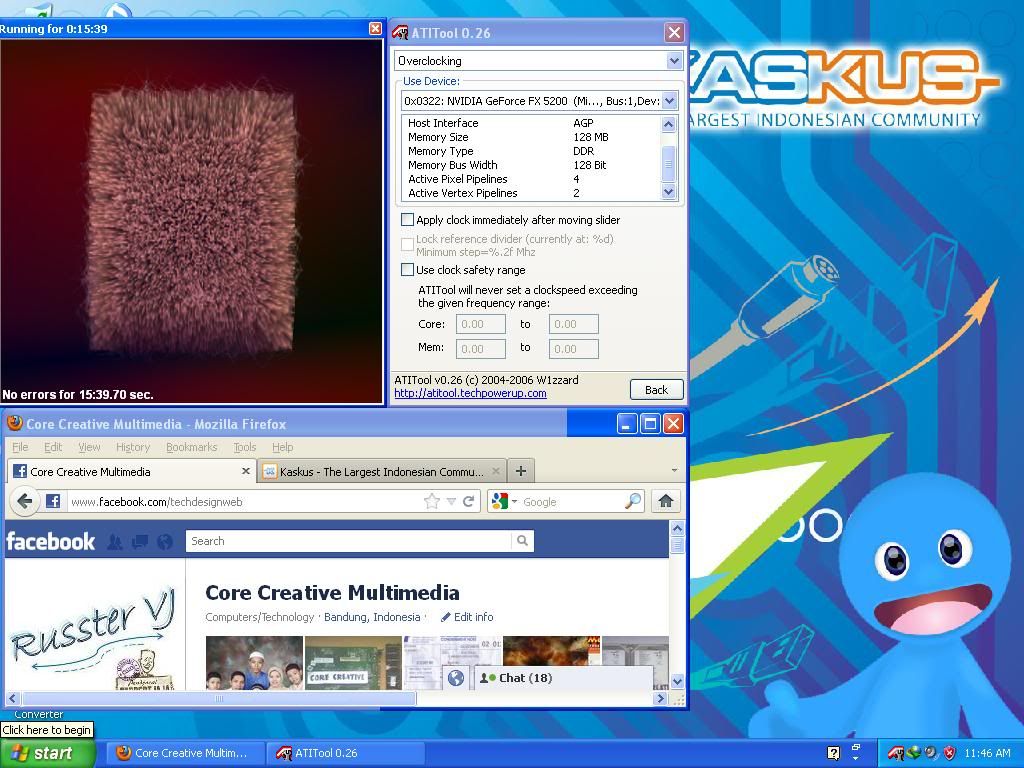Switch to the Core Creative Multimedia tab
Screen dimensions: 1024x768
point(131,471)
